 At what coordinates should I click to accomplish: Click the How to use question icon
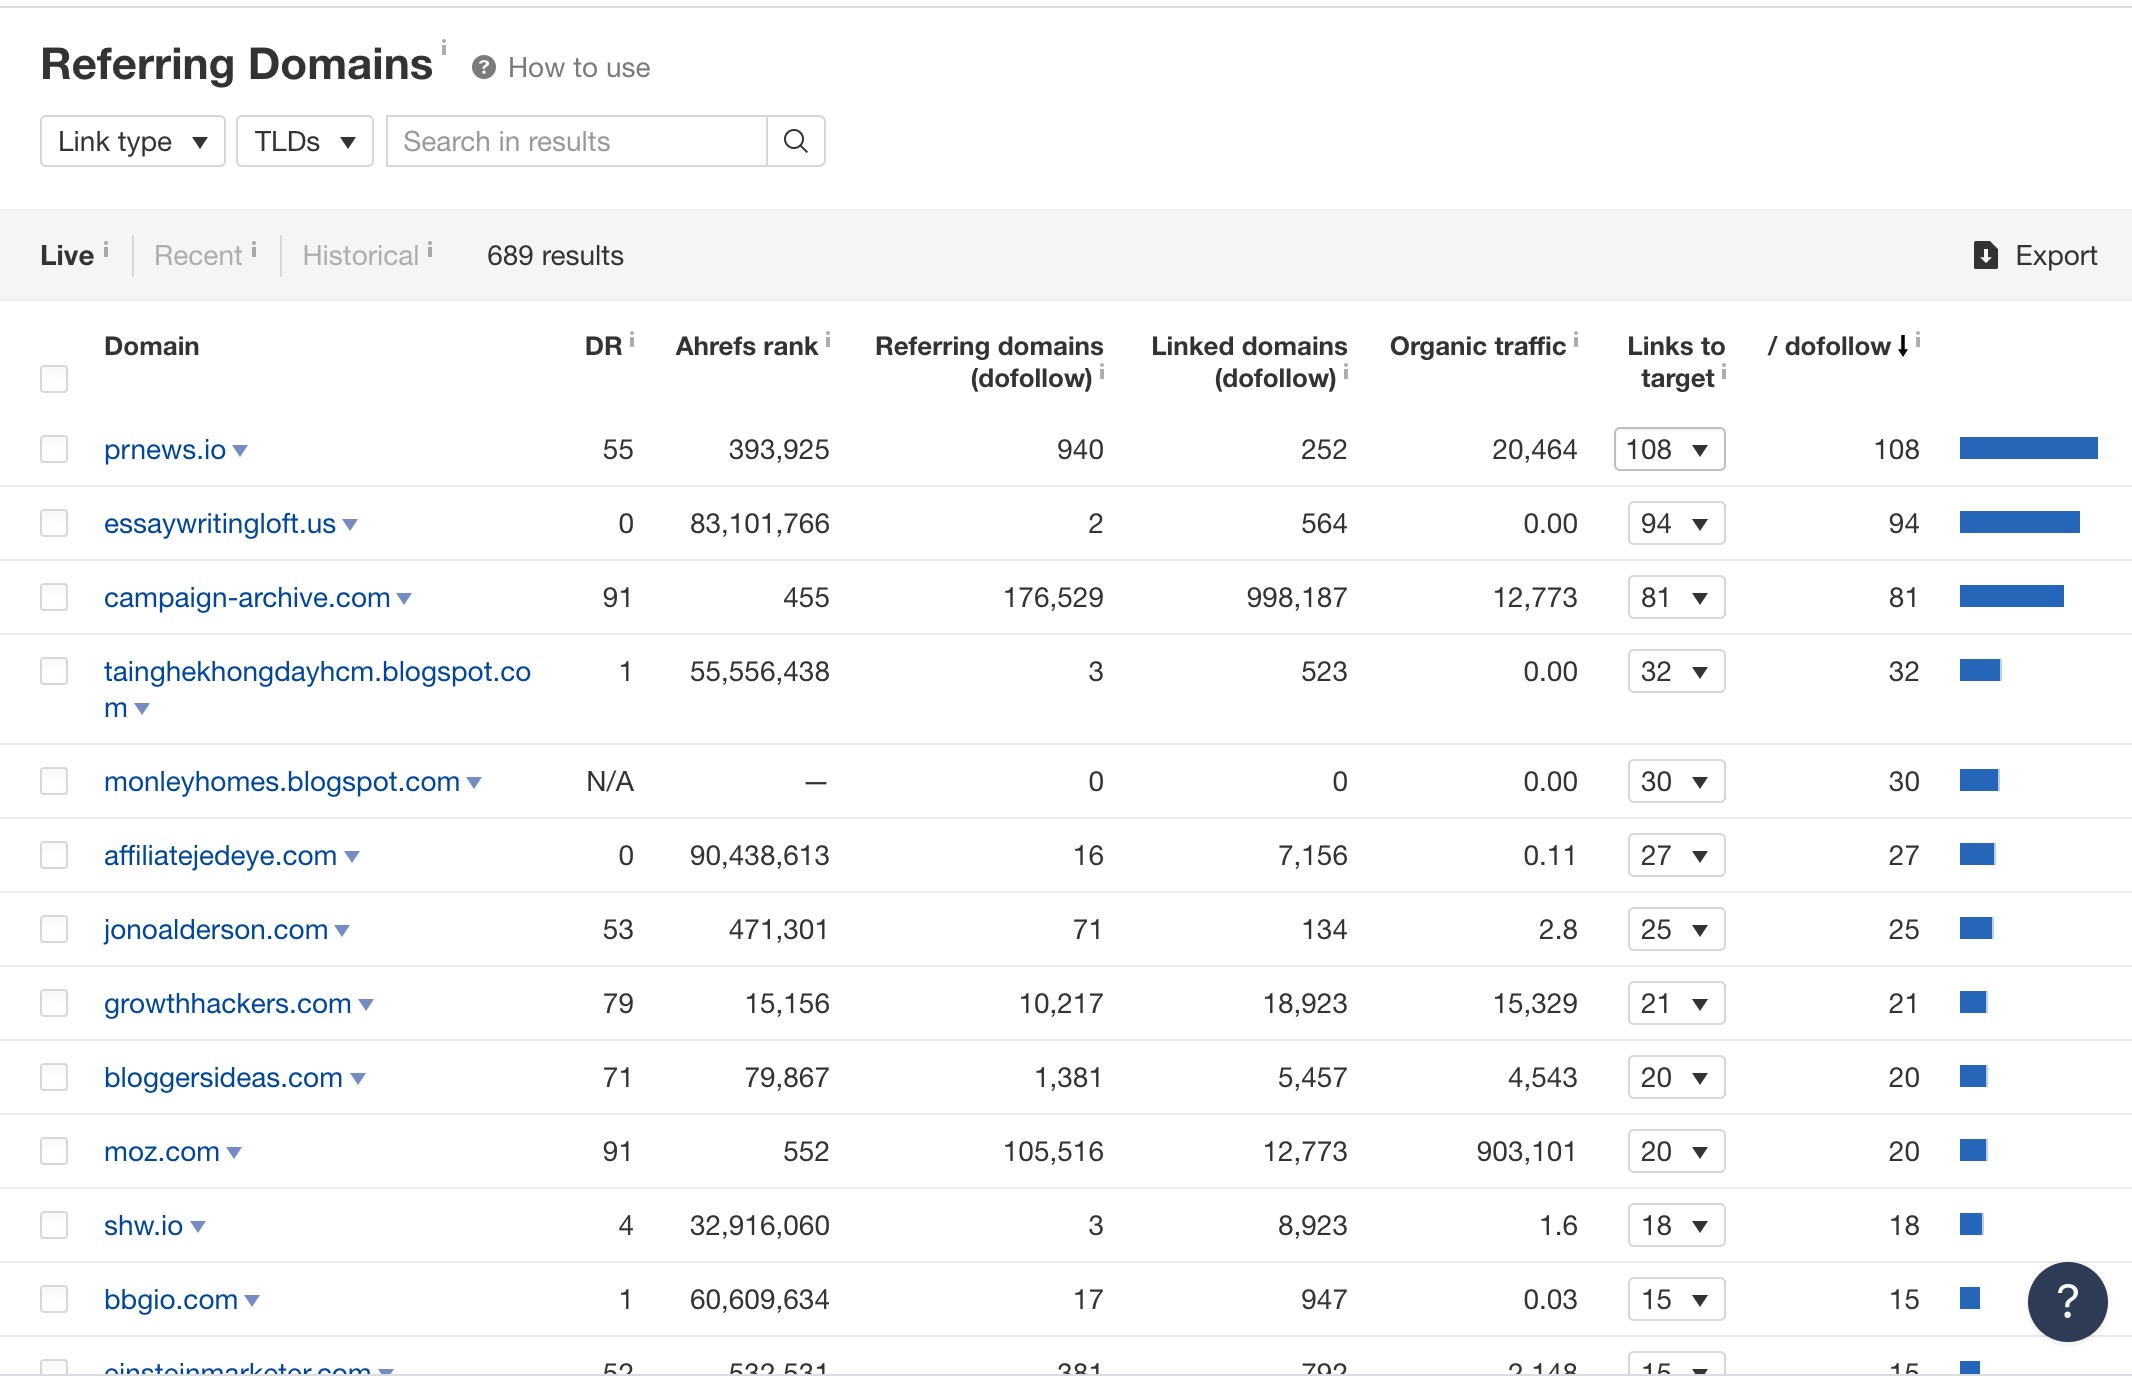pos(484,67)
